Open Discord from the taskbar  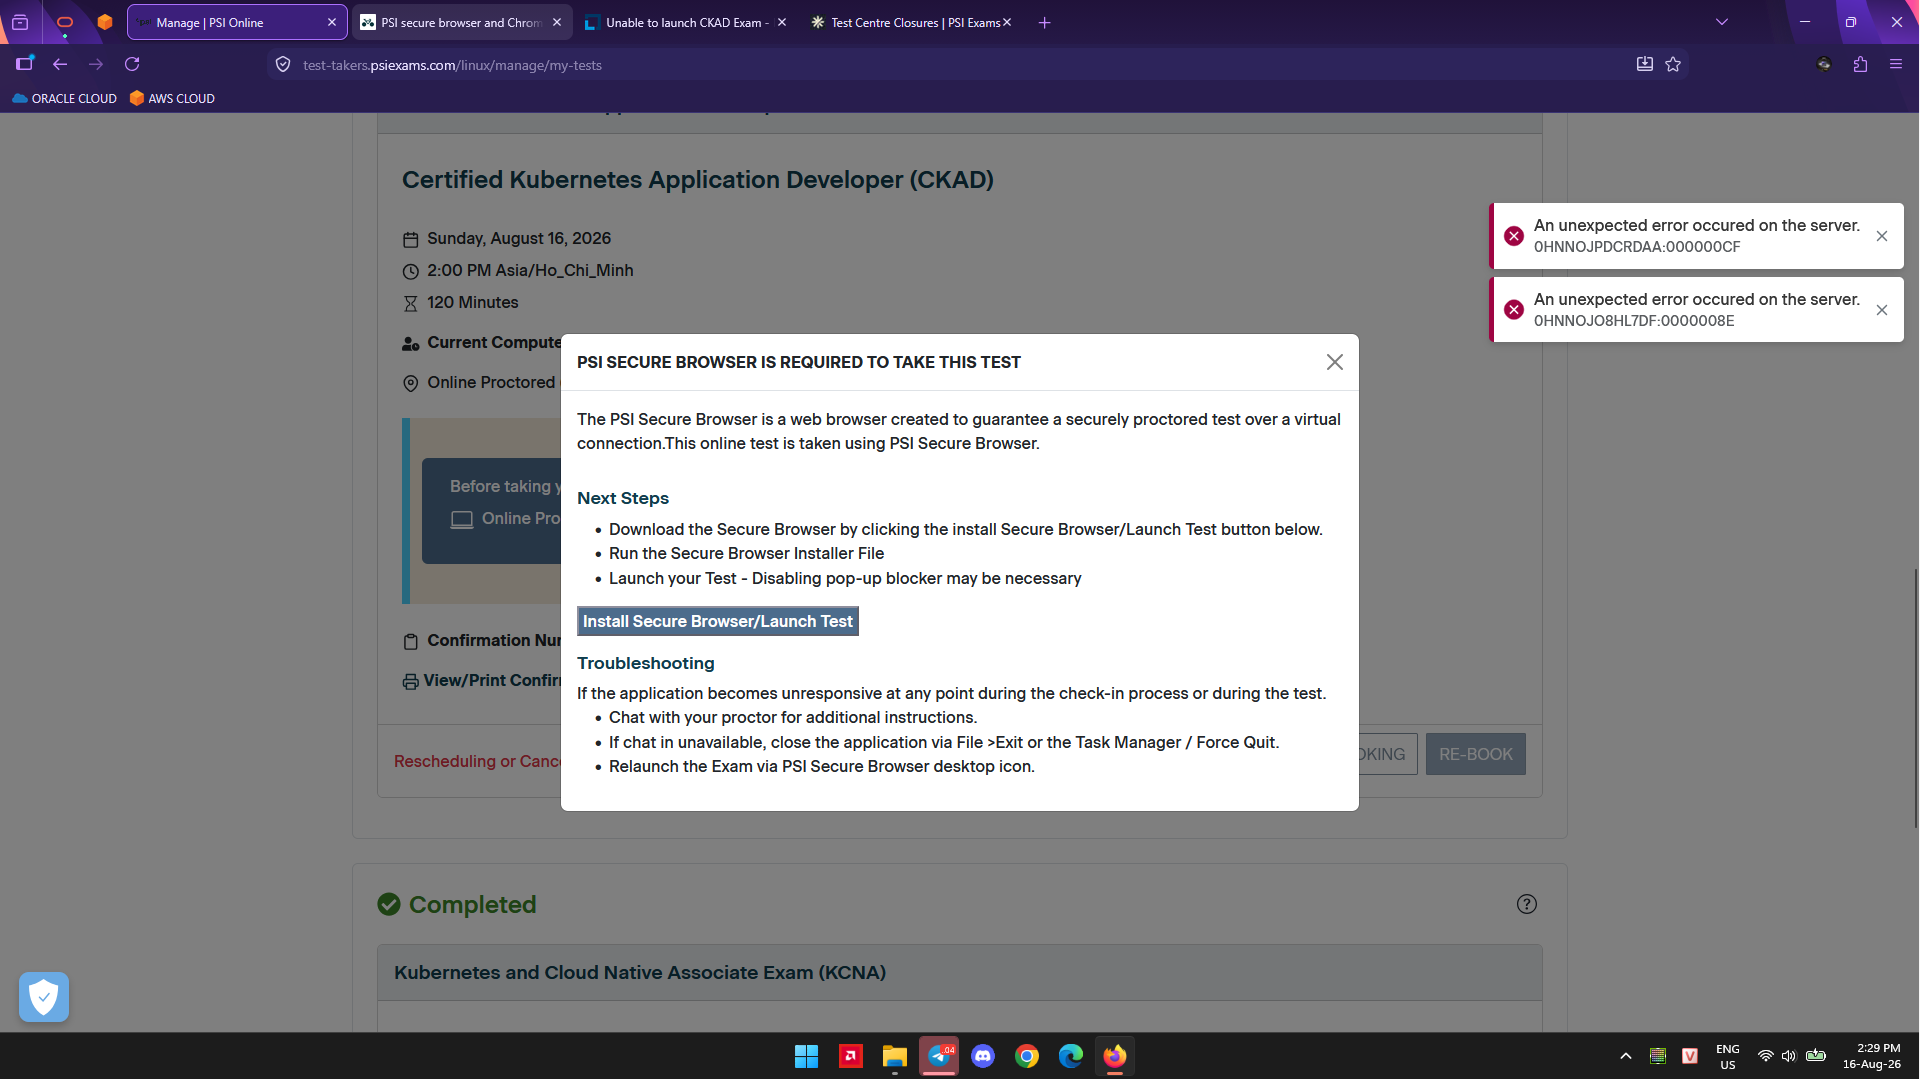pos(983,1056)
